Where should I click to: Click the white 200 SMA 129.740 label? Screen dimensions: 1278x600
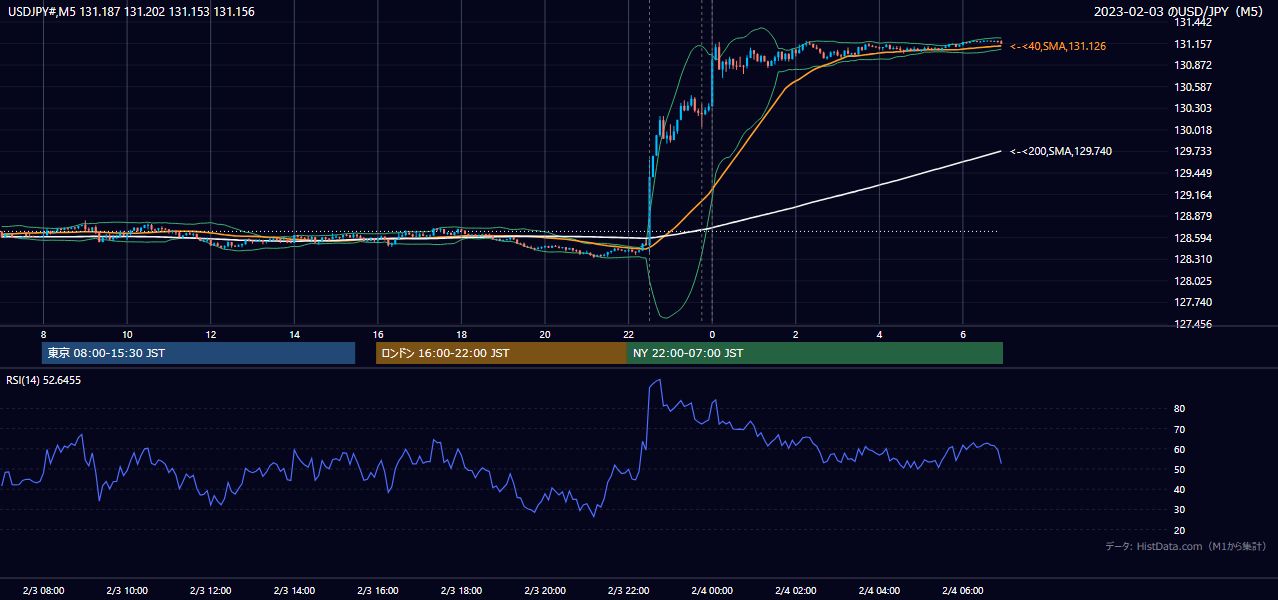click(x=1061, y=151)
